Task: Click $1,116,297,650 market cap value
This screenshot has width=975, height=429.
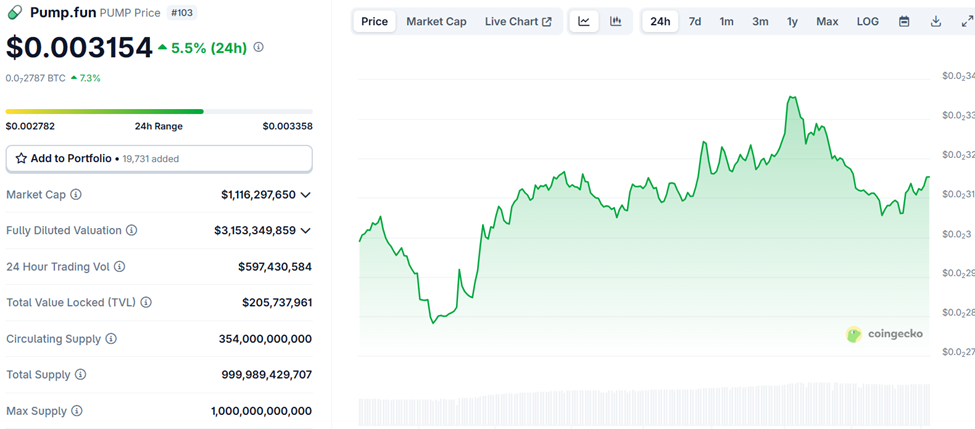Action: [259, 195]
